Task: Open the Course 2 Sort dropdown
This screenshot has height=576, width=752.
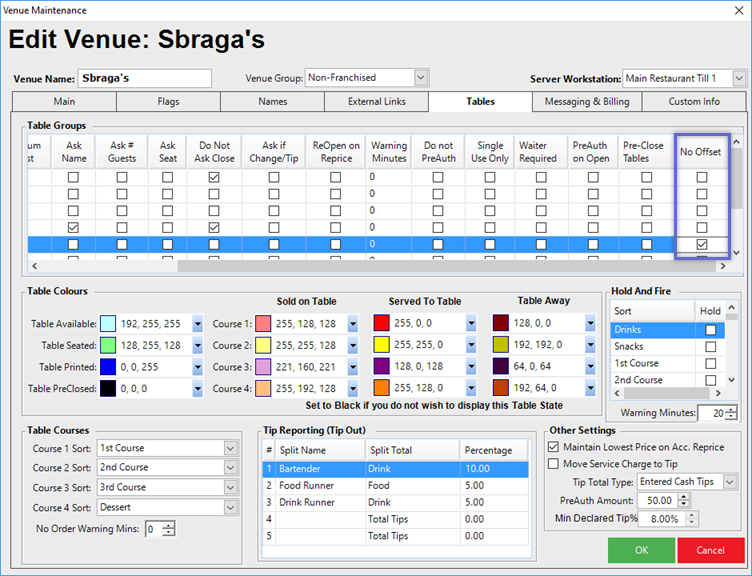Action: 230,468
